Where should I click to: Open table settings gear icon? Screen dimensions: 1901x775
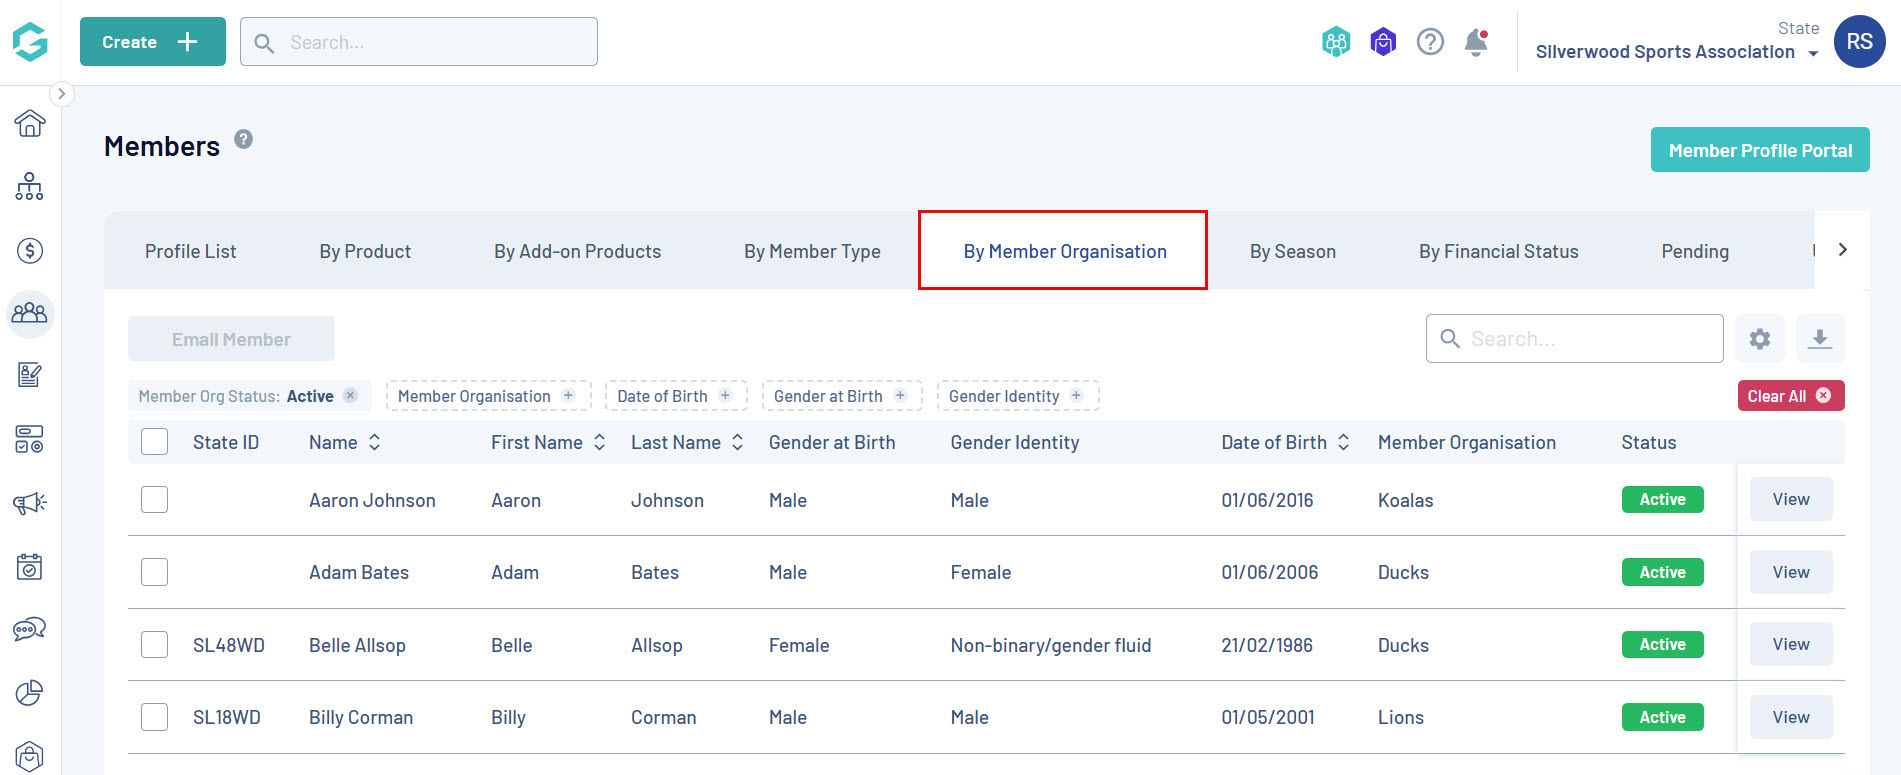click(1759, 339)
